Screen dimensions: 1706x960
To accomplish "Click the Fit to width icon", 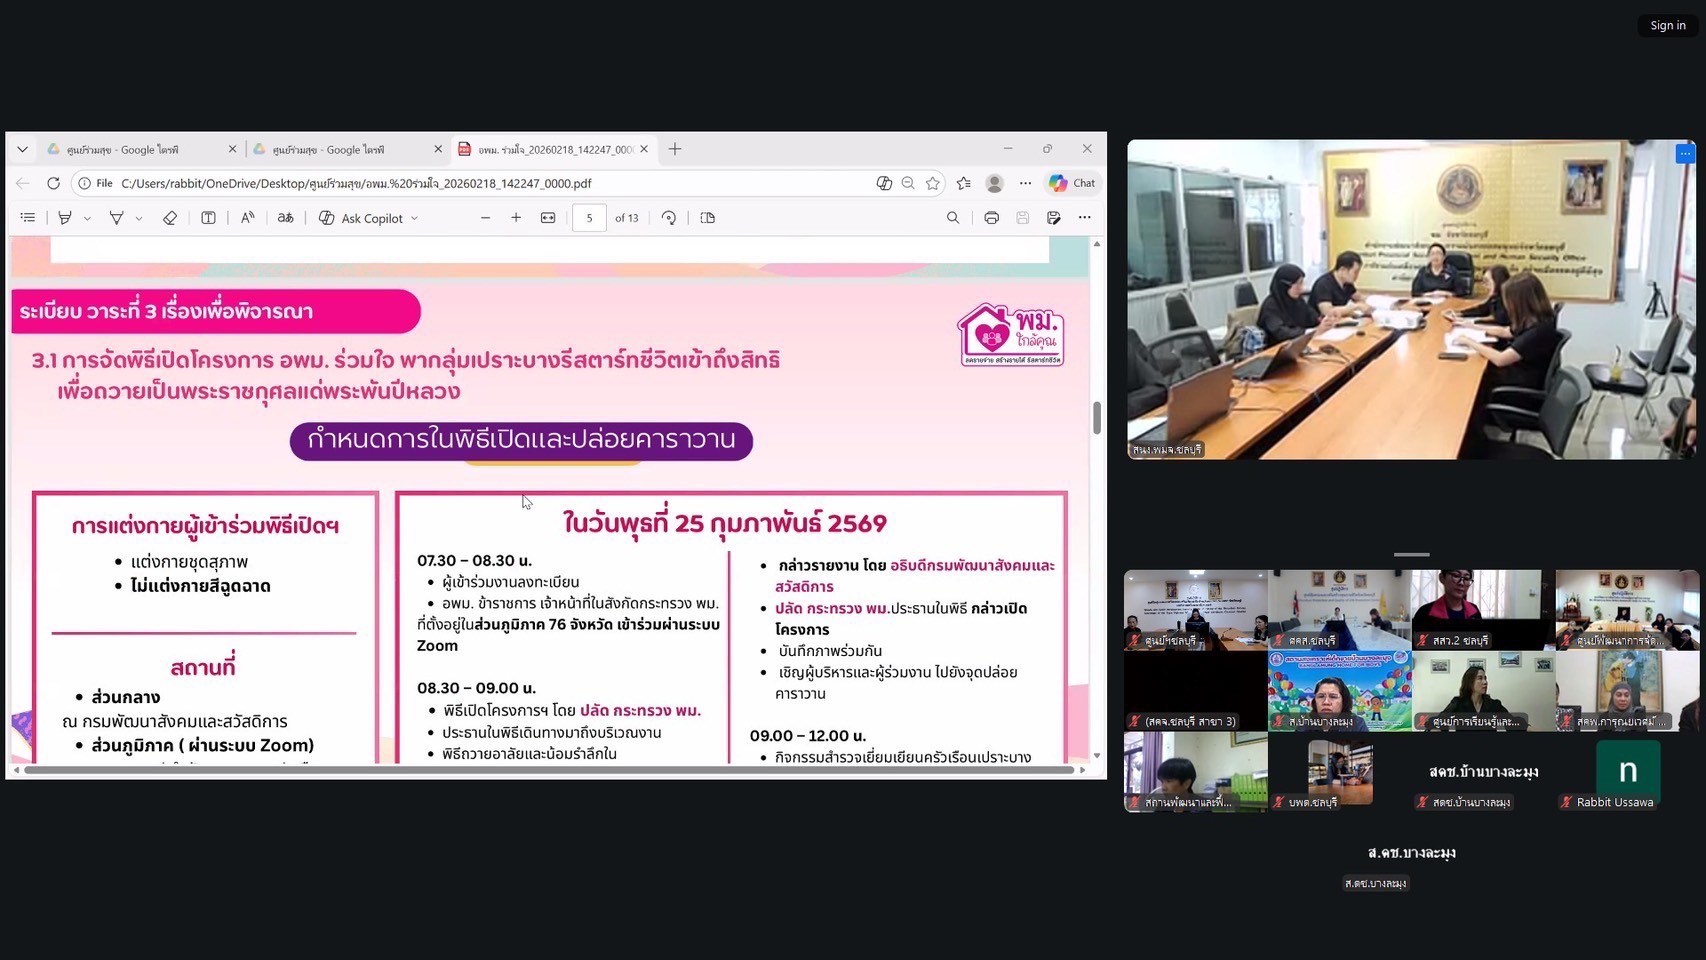I will click(548, 218).
